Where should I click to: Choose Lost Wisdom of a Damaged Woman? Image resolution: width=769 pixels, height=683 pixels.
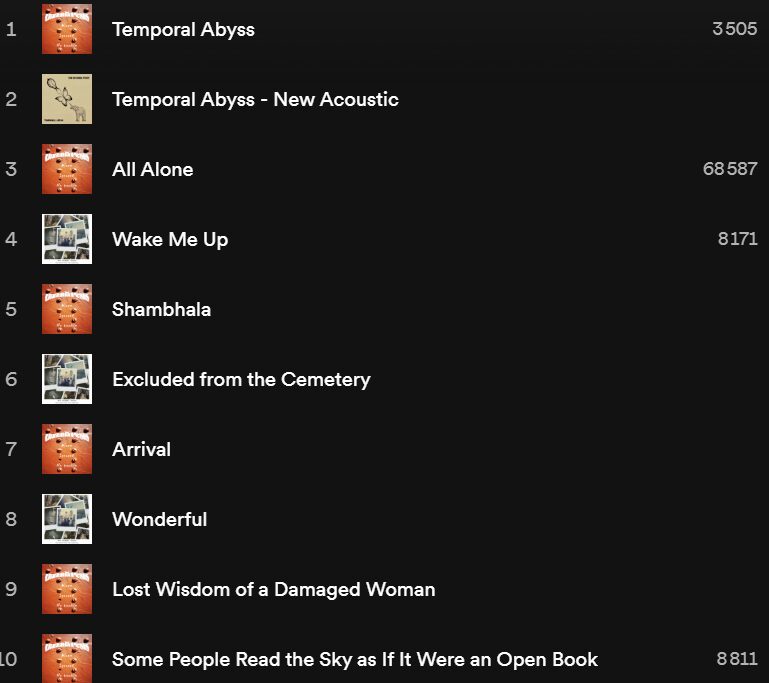click(274, 590)
